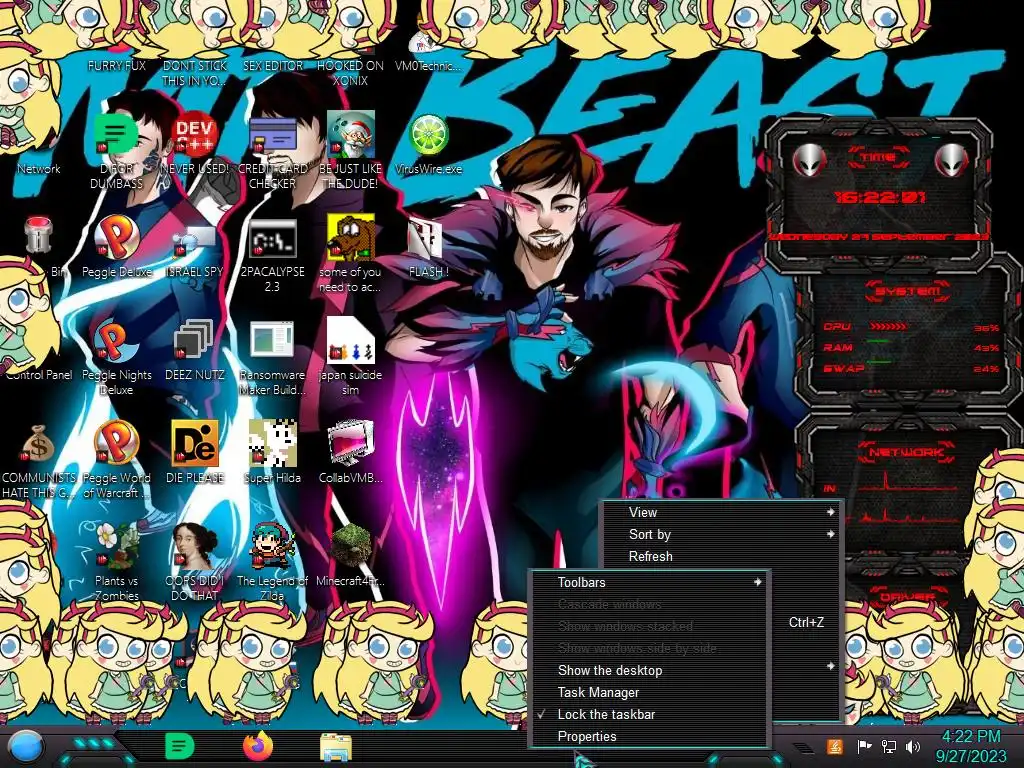This screenshot has height=768, width=1024.
Task: Launch Plants vs Zombies shortcut
Action: click(116, 547)
